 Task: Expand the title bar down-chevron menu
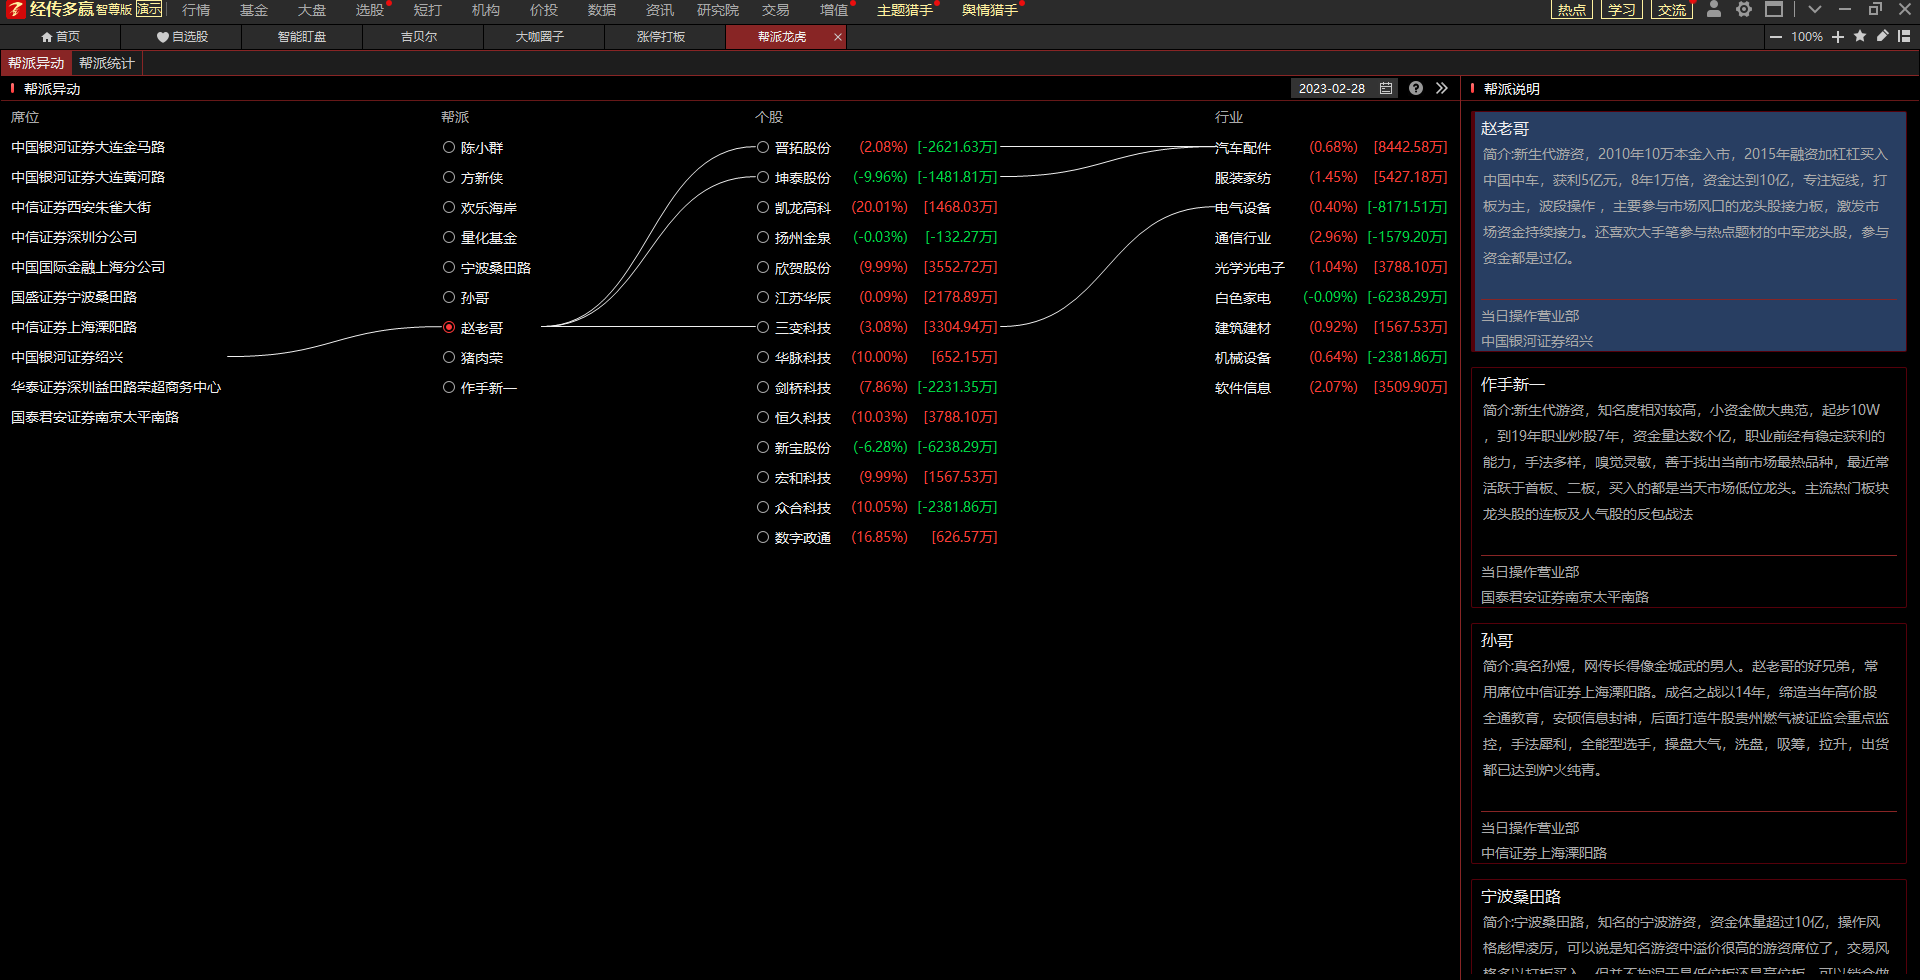point(1815,9)
